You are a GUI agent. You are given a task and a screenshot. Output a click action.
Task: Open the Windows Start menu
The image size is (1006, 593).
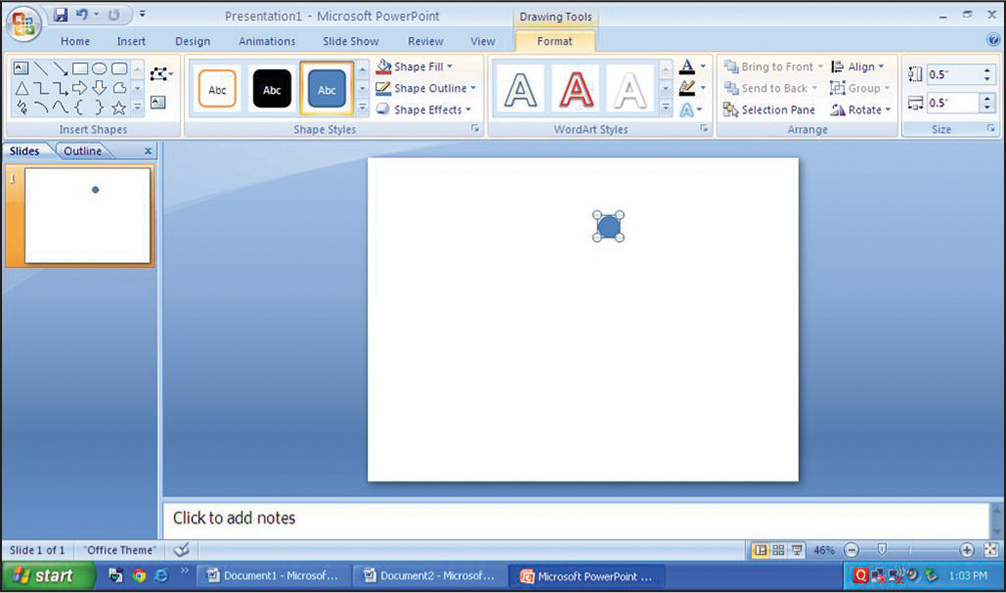49,575
